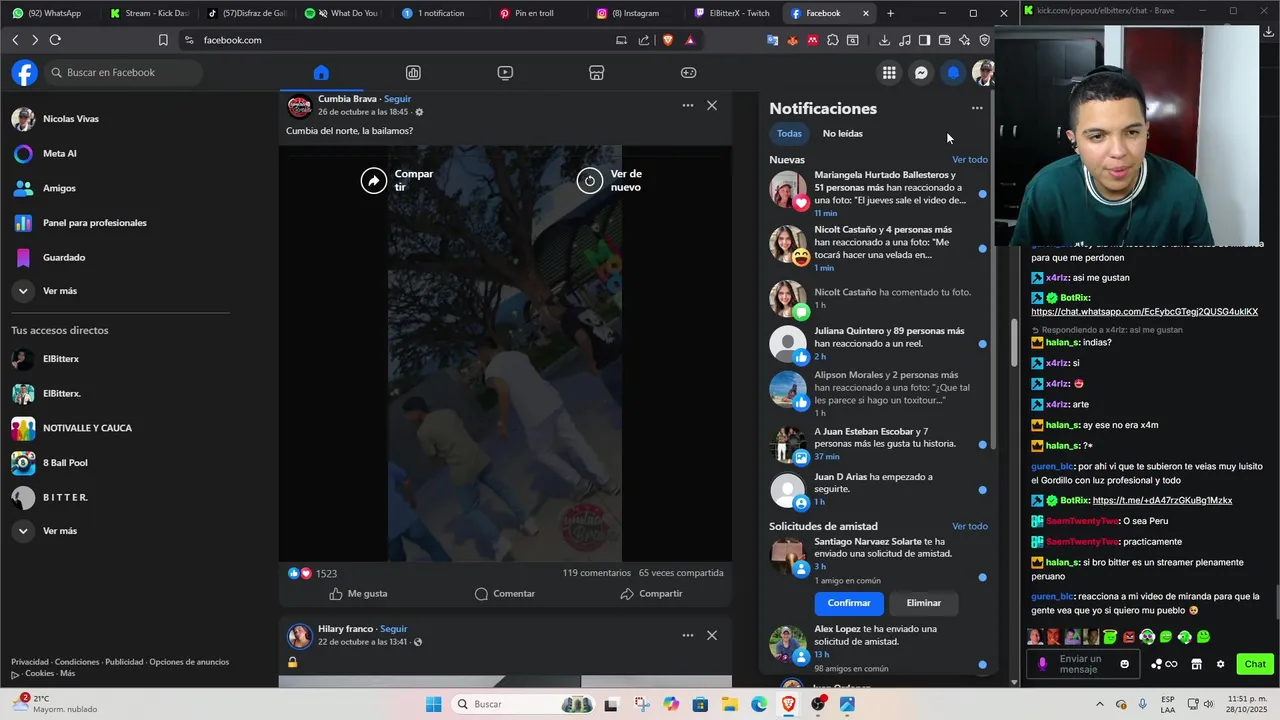Open a new browser tab with plus
Image resolution: width=1280 pixels, height=720 pixels.
click(890, 13)
